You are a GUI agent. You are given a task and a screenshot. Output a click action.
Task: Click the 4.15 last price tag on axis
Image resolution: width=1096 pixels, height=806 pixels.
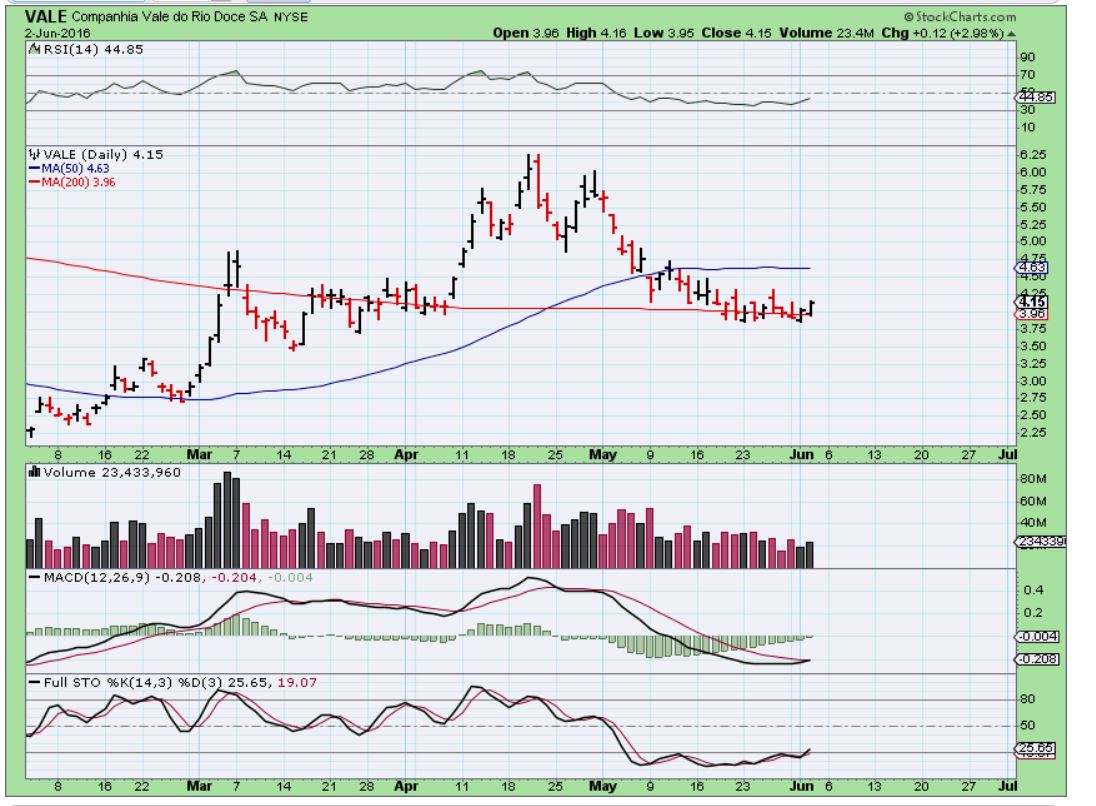click(1031, 301)
